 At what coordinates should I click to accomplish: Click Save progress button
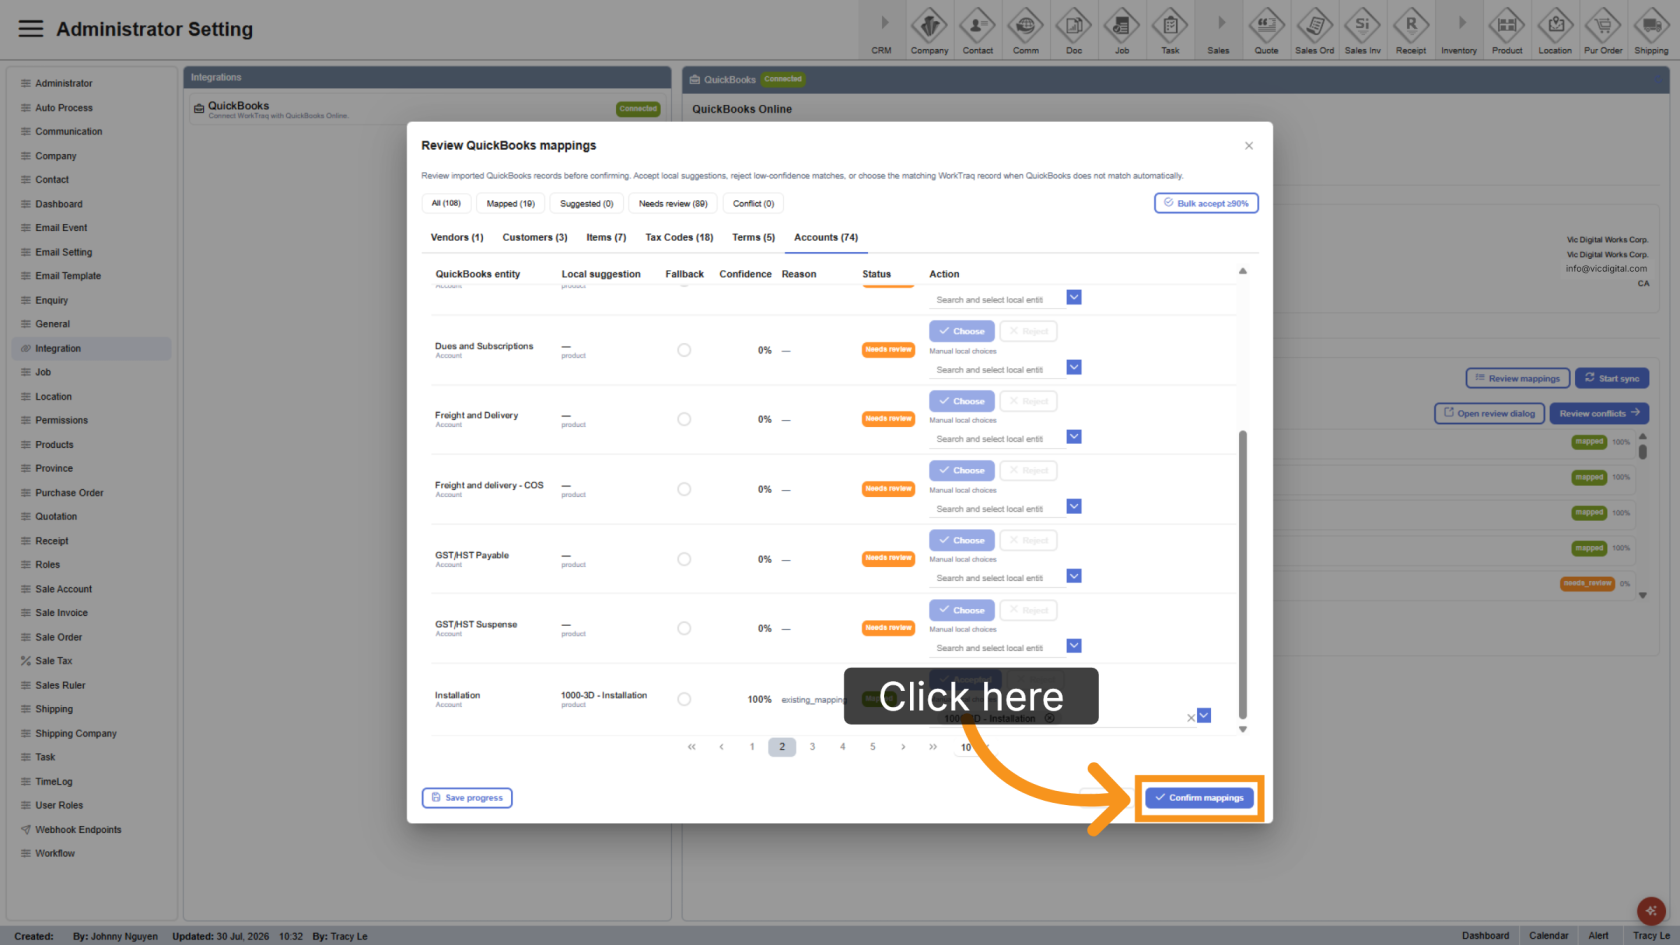pyautogui.click(x=467, y=798)
